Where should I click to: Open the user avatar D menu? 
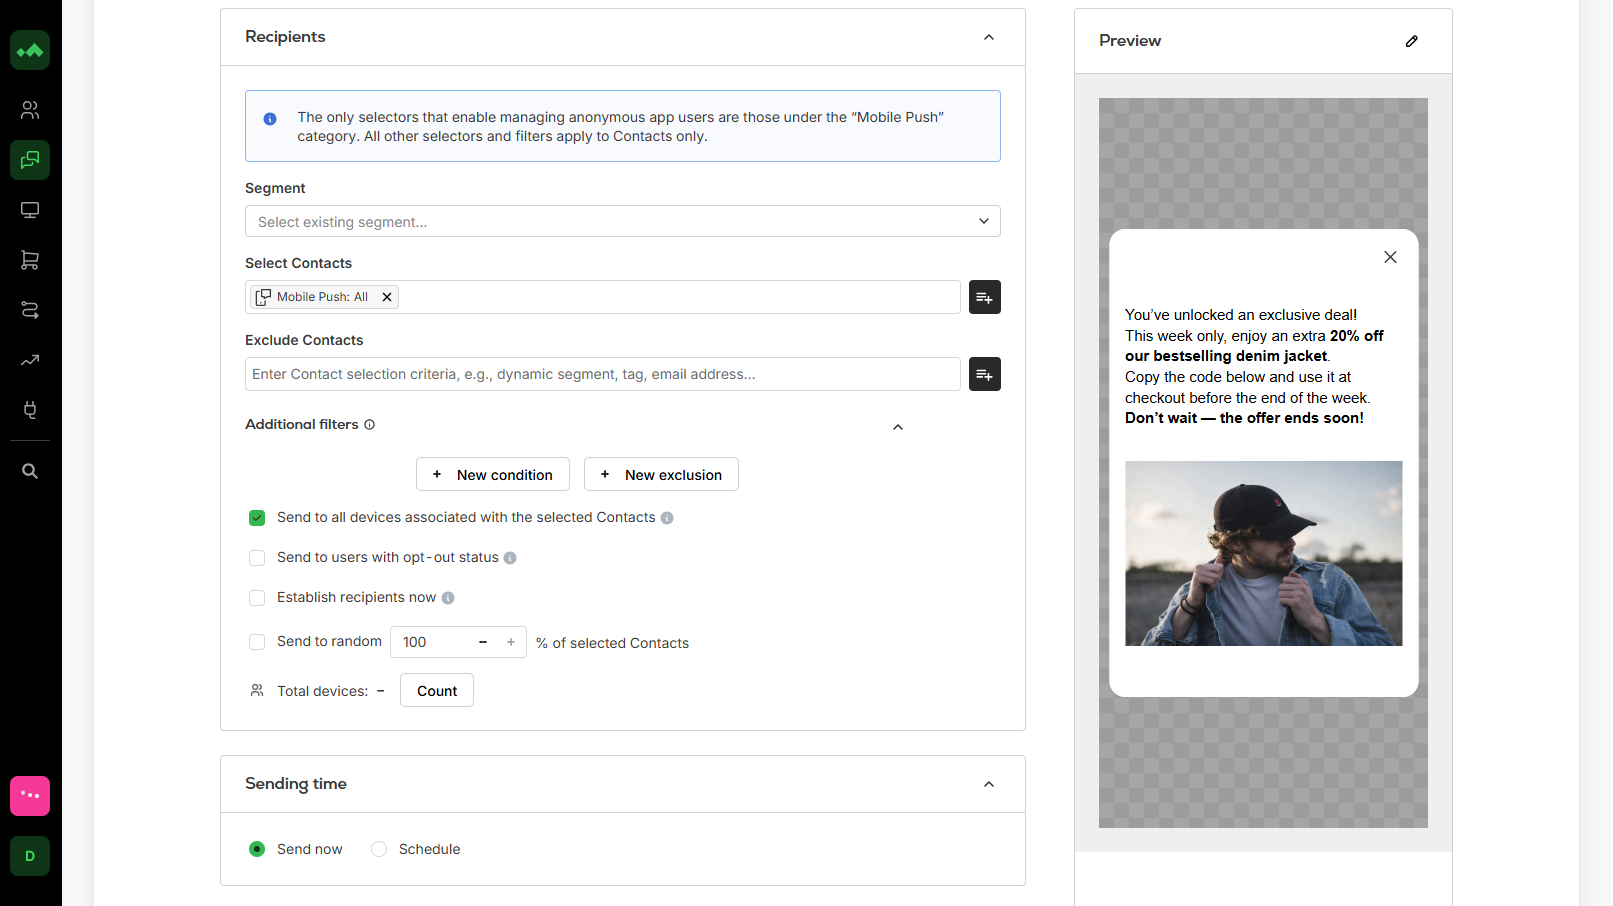[x=30, y=856]
